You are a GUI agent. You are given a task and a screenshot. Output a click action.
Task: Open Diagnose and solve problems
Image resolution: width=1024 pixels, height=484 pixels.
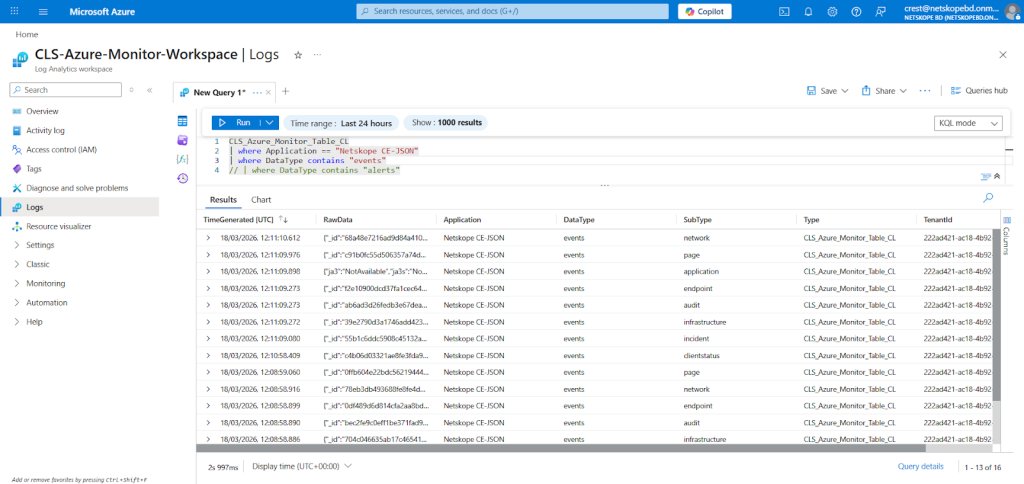pyautogui.click(x=79, y=187)
